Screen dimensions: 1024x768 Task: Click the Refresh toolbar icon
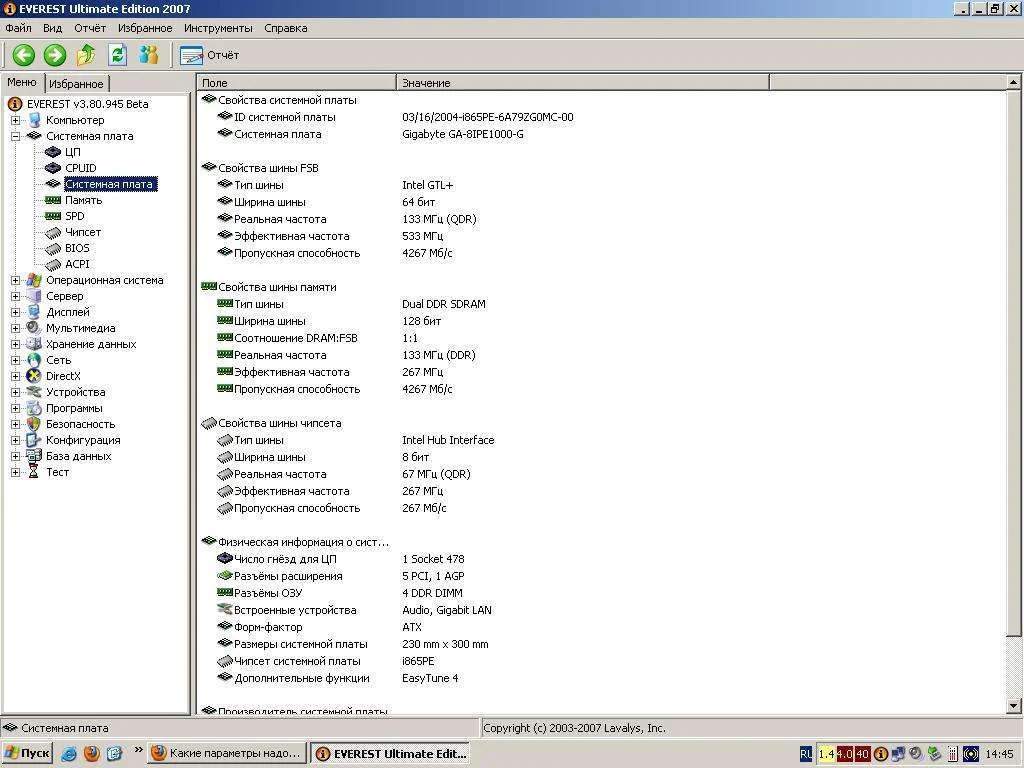click(x=118, y=55)
